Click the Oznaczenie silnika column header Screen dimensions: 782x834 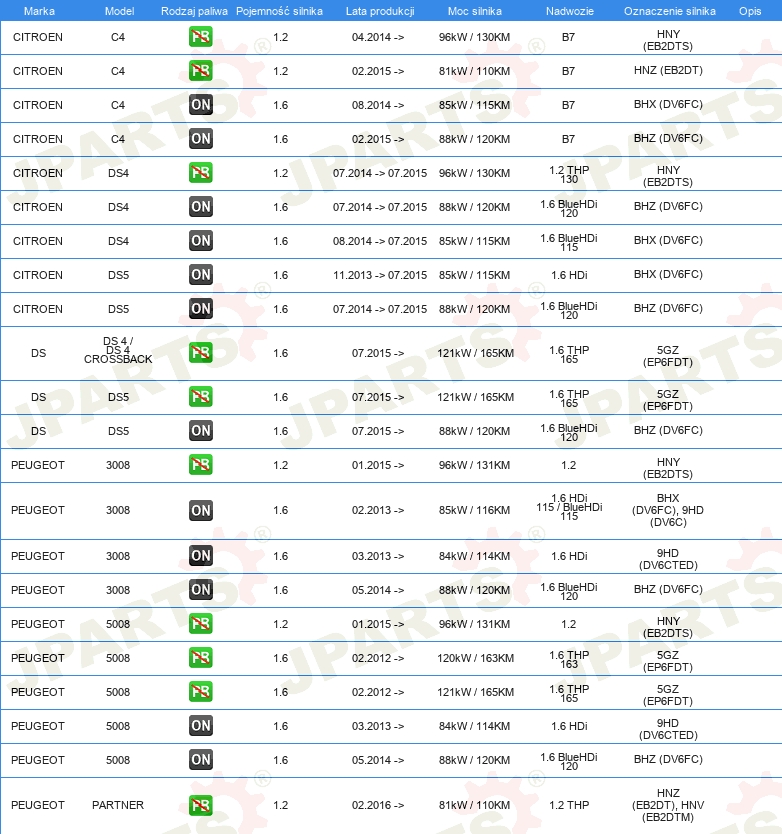point(669,11)
